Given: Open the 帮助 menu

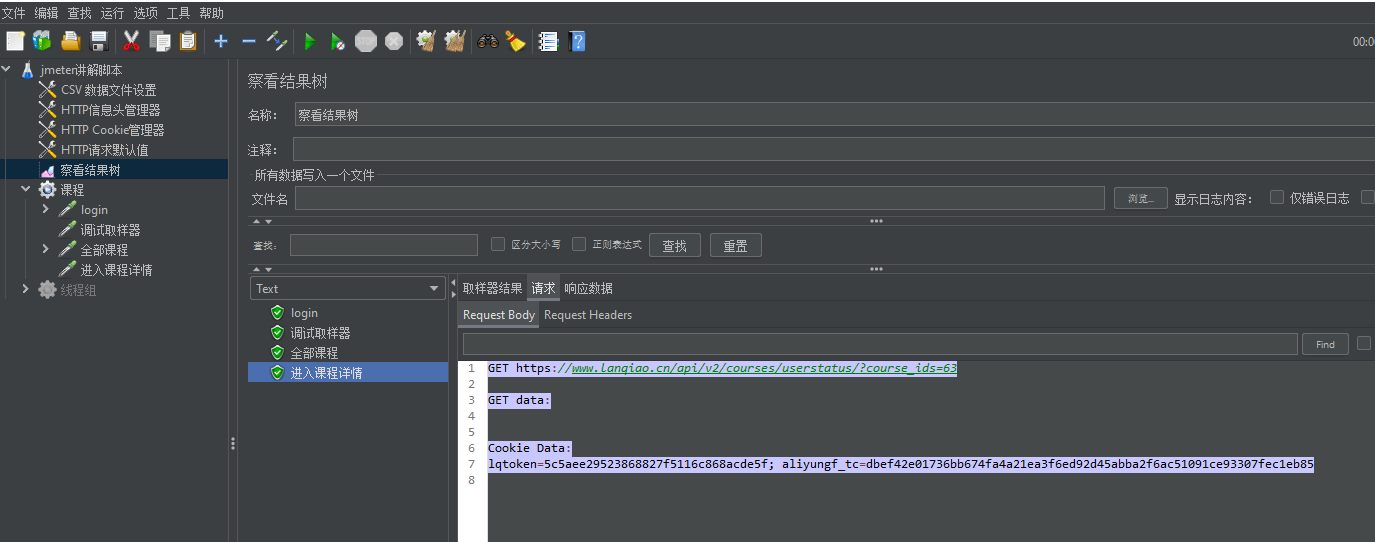Looking at the screenshot, I should (x=211, y=13).
